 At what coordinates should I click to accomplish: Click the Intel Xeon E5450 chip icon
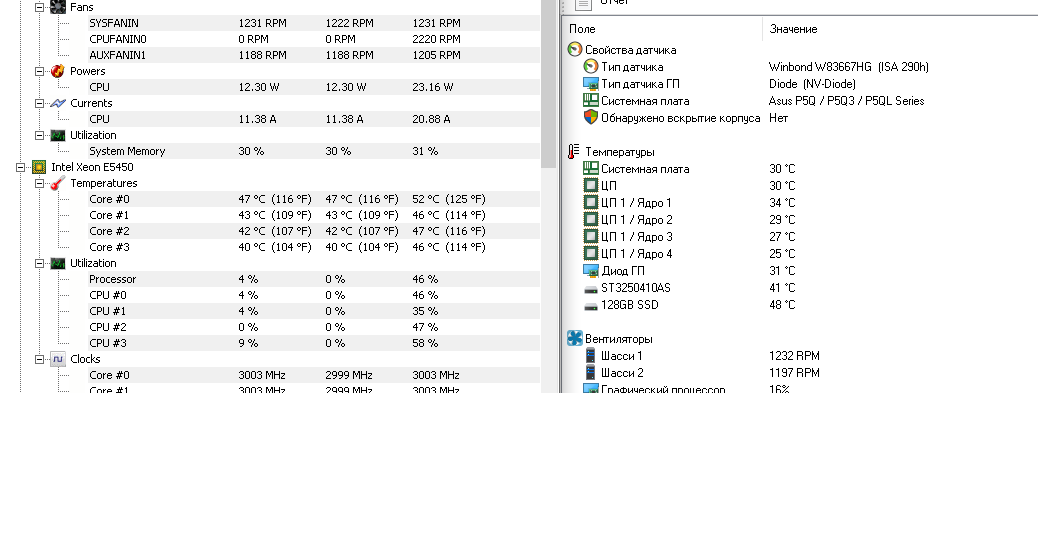39,167
